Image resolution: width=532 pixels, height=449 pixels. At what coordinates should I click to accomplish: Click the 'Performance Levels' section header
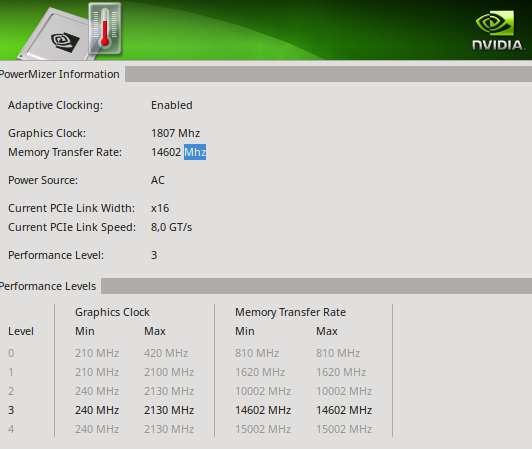coord(48,286)
